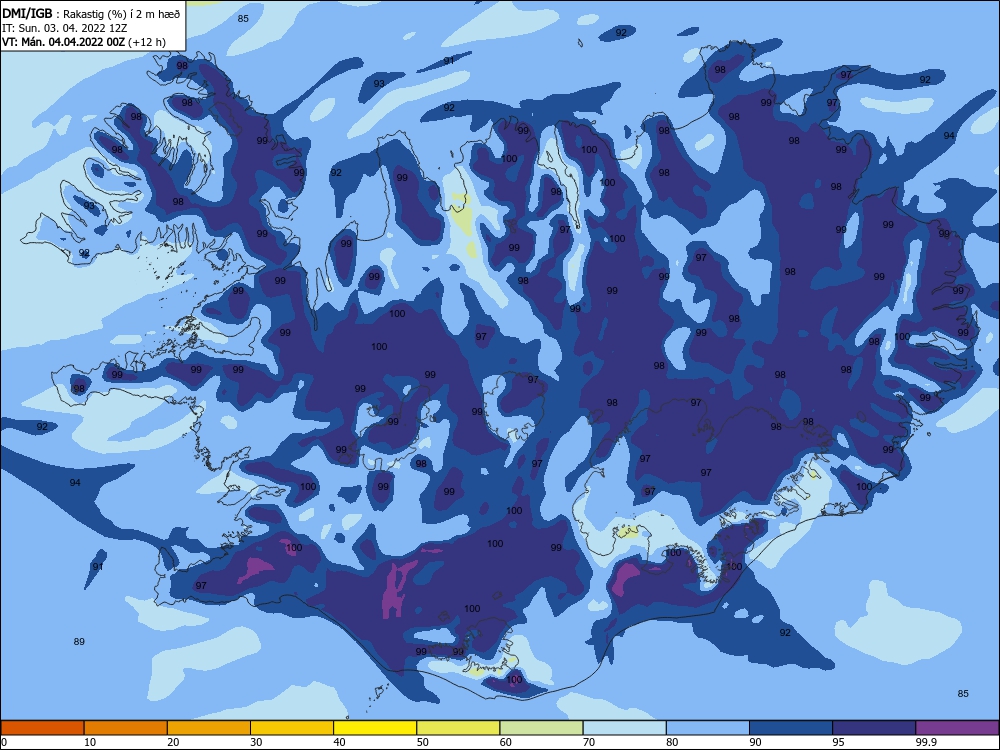The image size is (1000, 750).
Task: Click the light orange 20–30 legend swatch
Action: click(209, 728)
